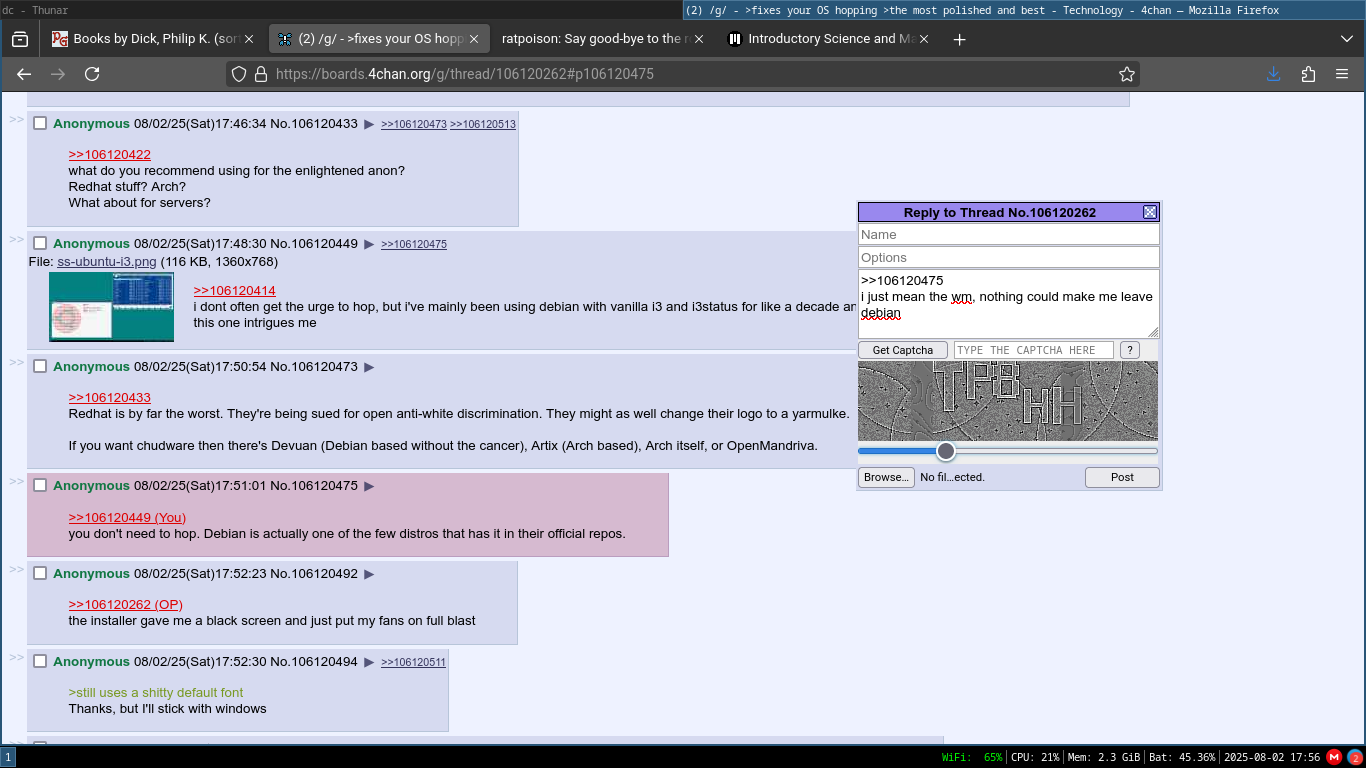Follow quote link >>106120414
Viewport: 1366px width, 768px height.
[x=235, y=291]
